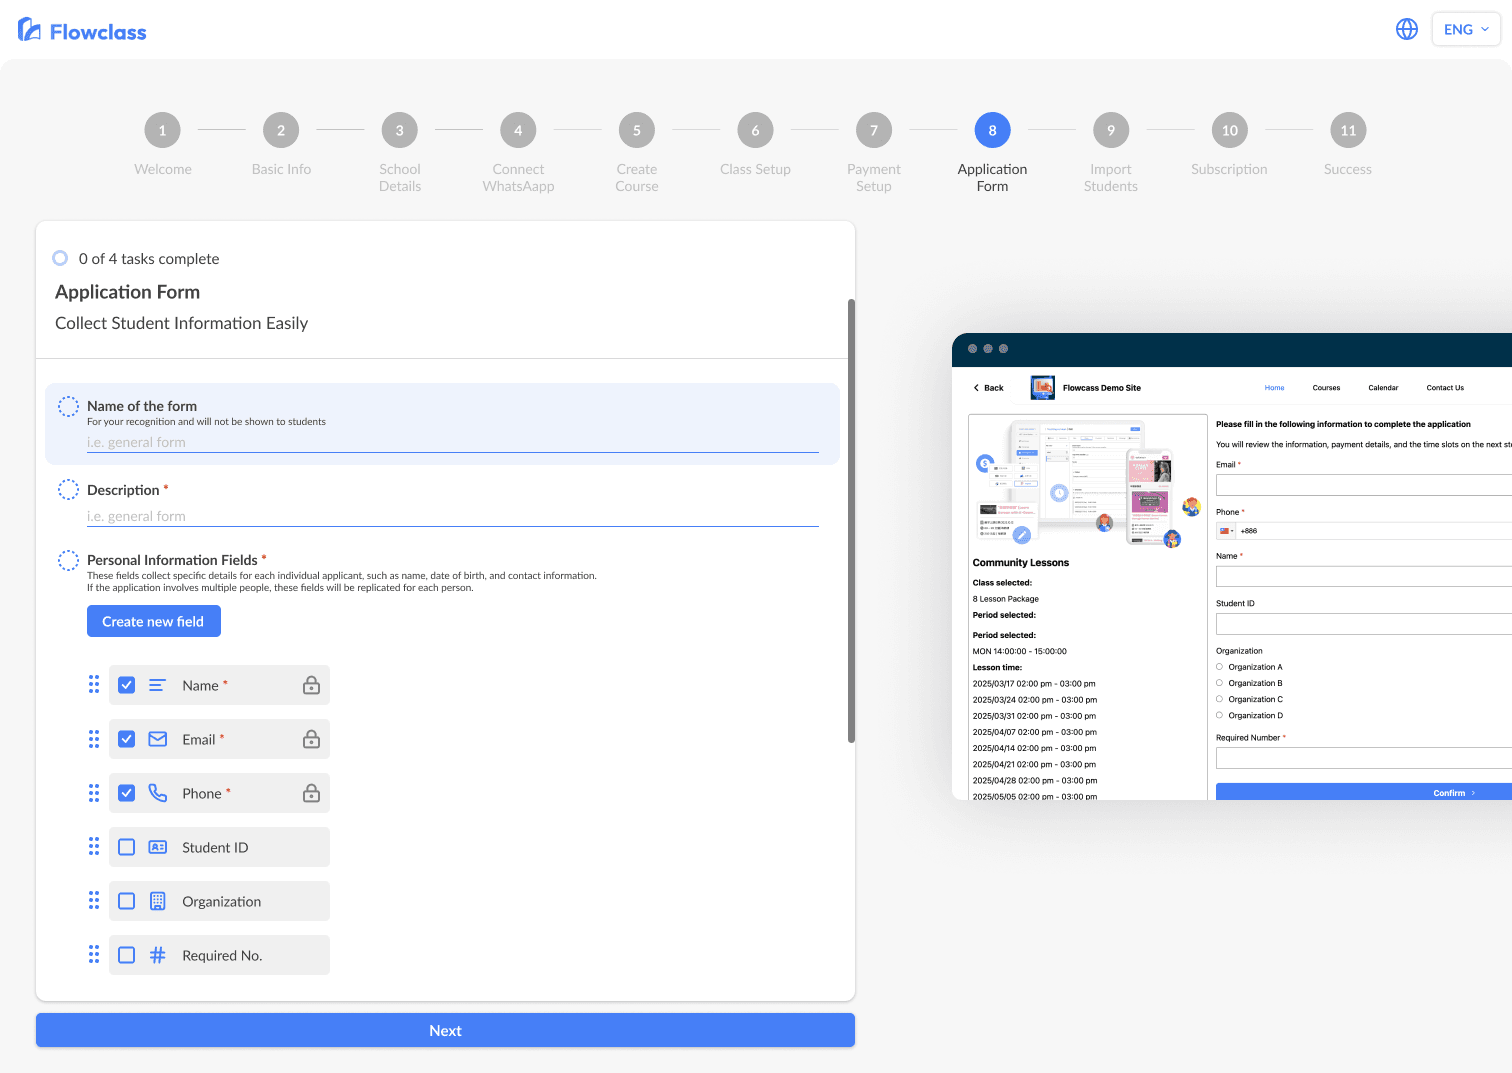Click the Email field in preview
Image resolution: width=1512 pixels, height=1073 pixels.
pos(1364,485)
